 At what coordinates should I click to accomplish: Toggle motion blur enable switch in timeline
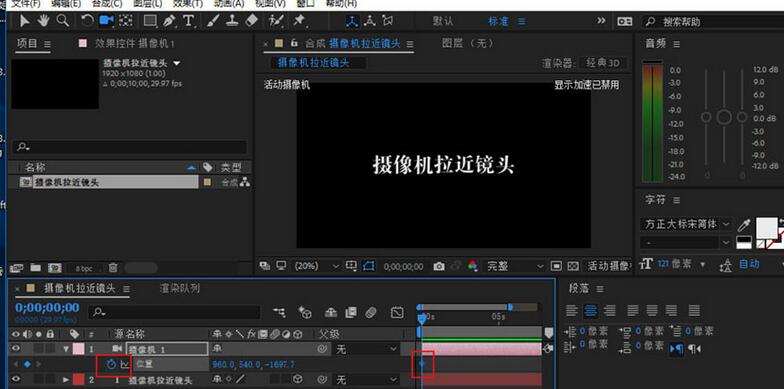tap(370, 312)
